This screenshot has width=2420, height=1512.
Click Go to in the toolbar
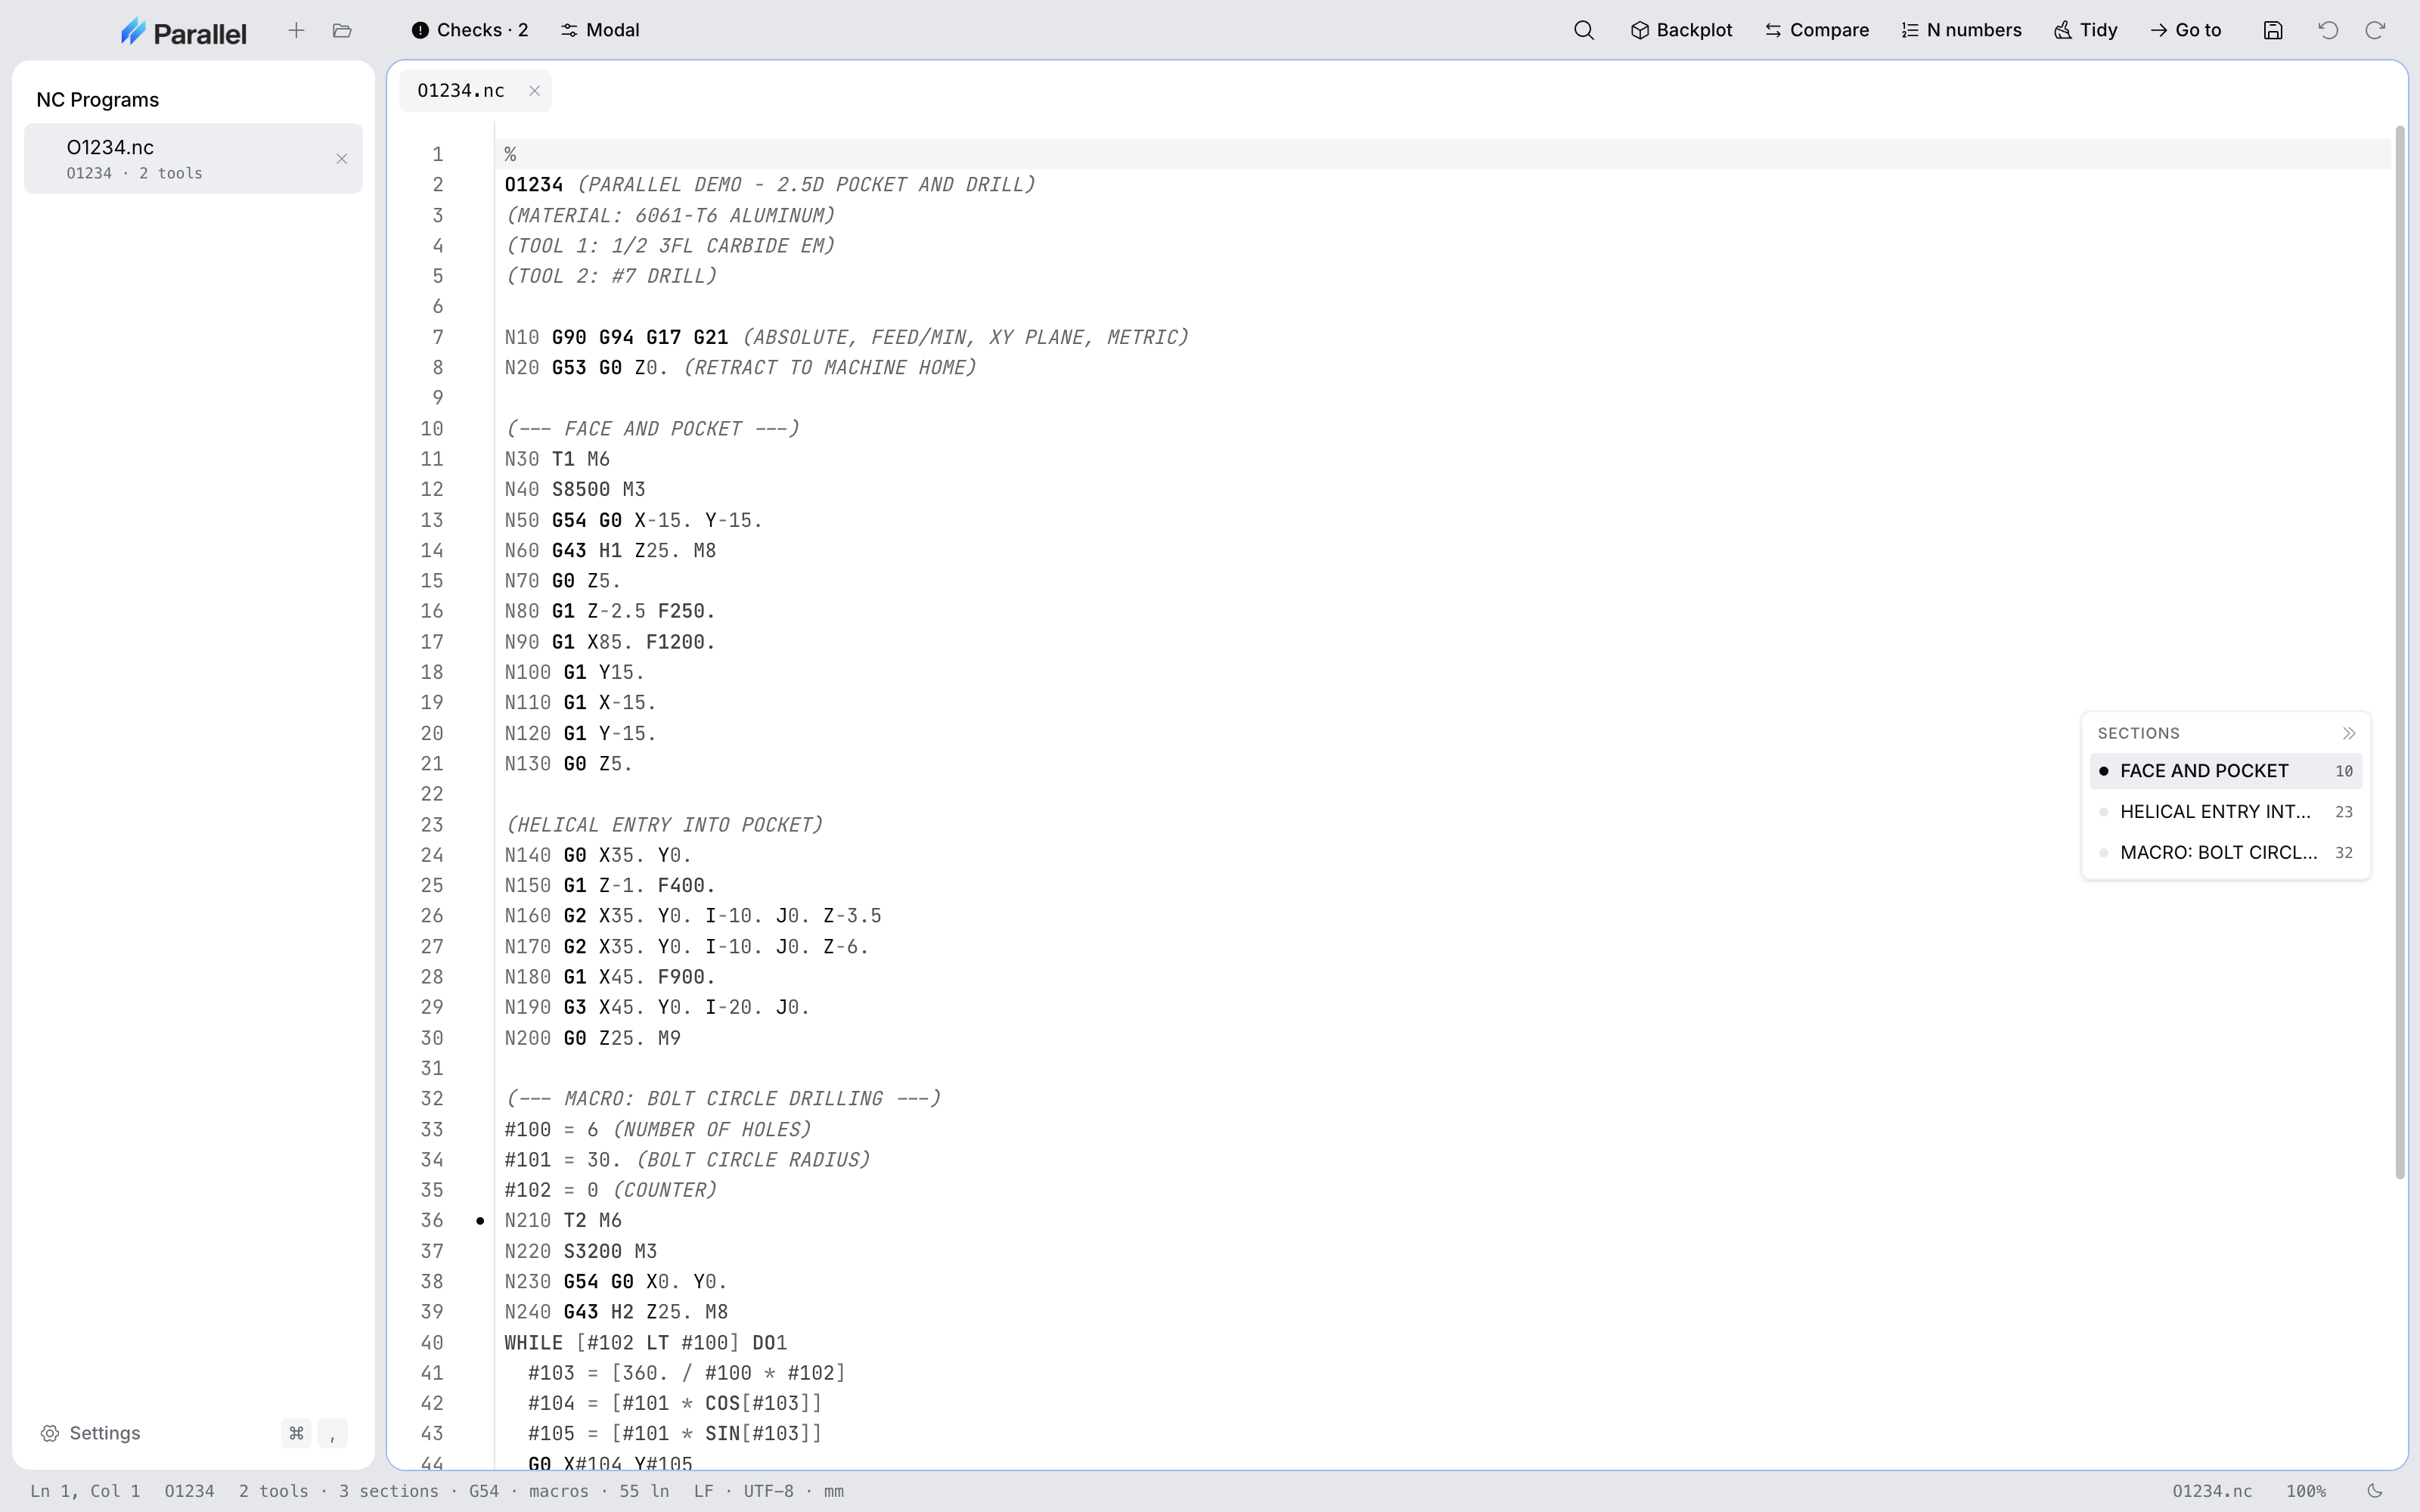coord(2186,30)
